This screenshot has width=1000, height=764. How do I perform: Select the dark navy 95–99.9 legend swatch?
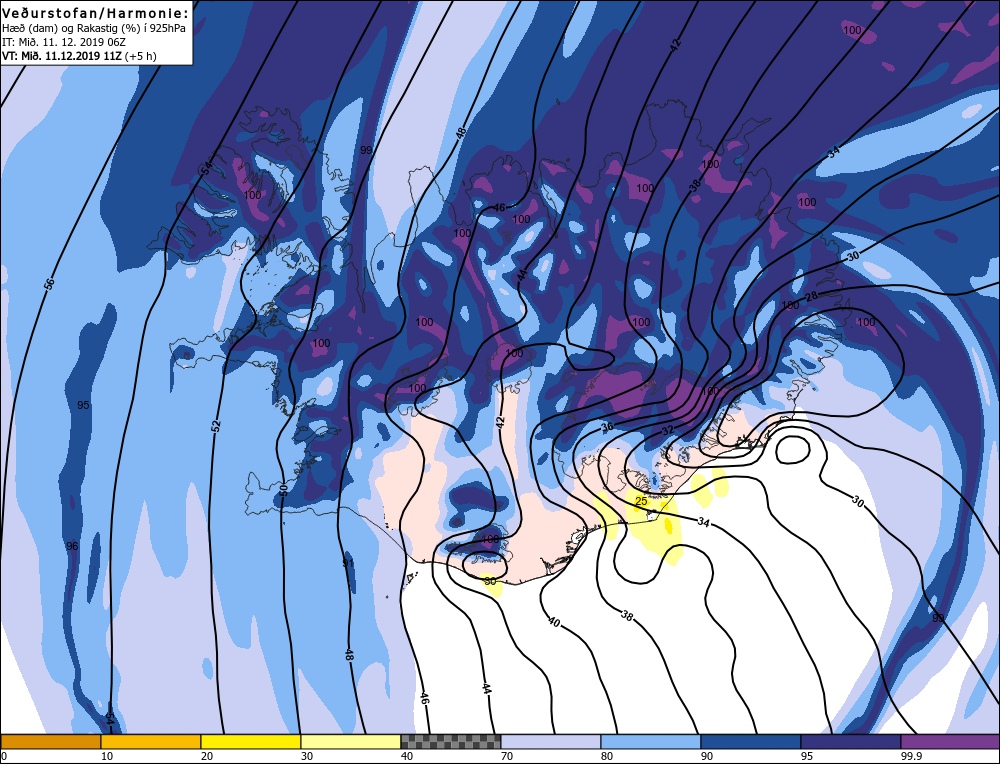[851, 741]
